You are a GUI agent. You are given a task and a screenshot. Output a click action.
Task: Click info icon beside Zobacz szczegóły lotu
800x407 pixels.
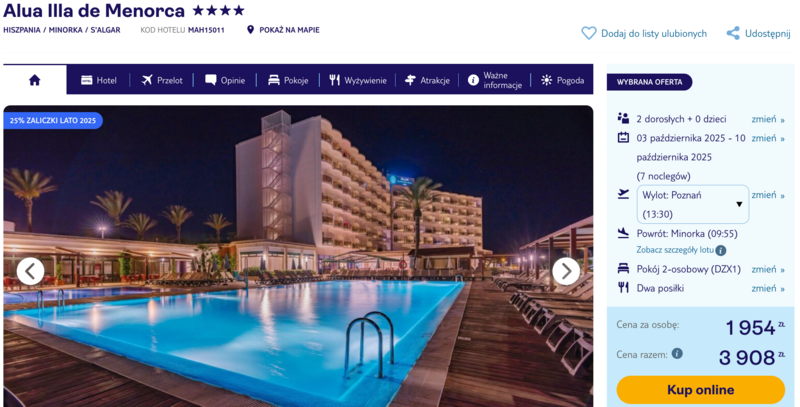pos(720,250)
